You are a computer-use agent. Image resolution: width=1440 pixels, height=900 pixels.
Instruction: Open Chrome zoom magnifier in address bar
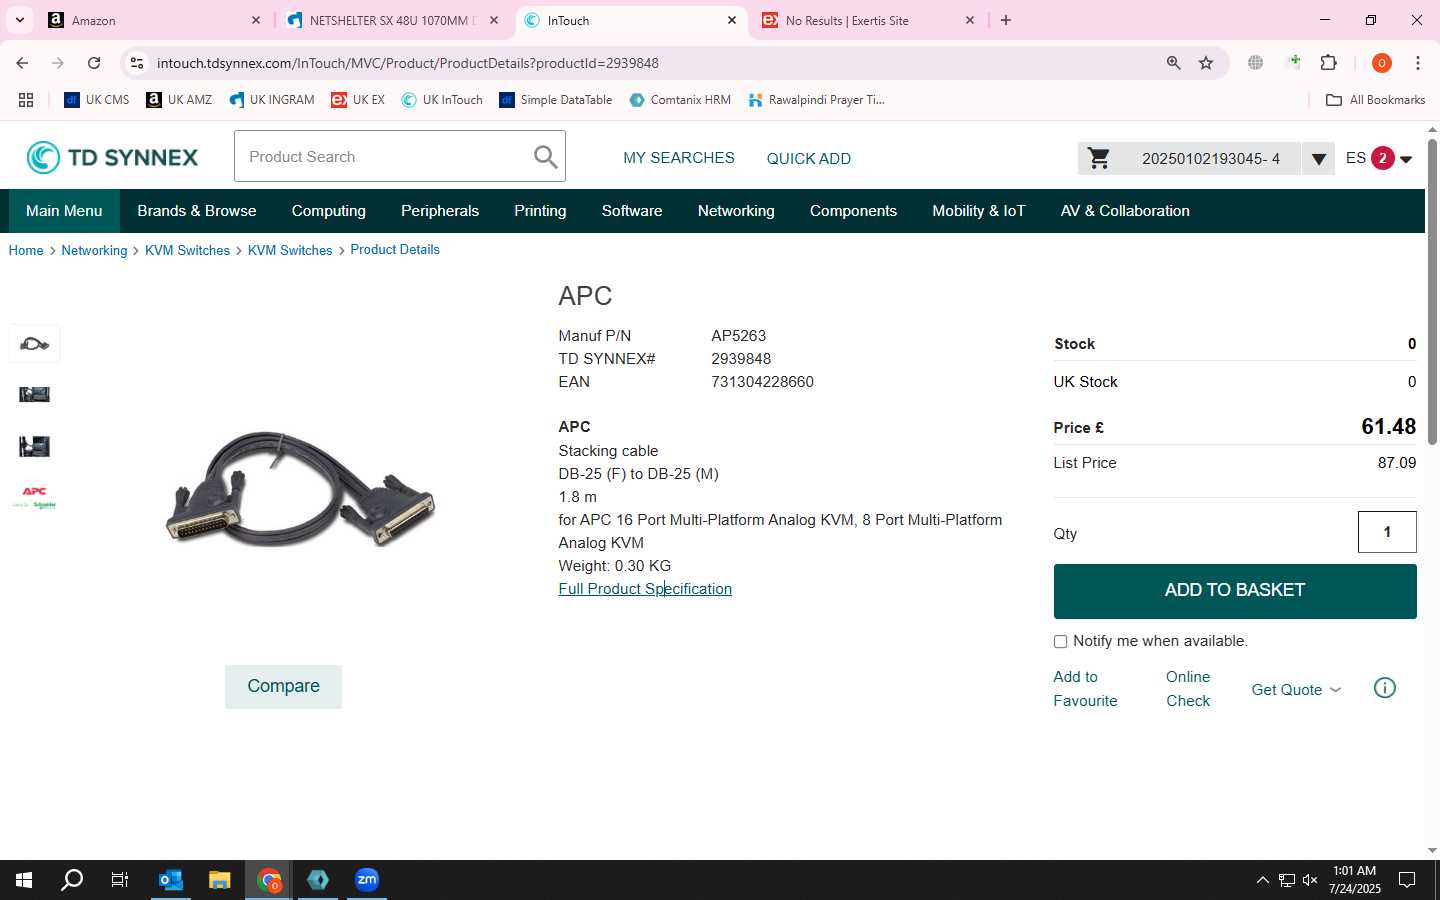[x=1173, y=63]
